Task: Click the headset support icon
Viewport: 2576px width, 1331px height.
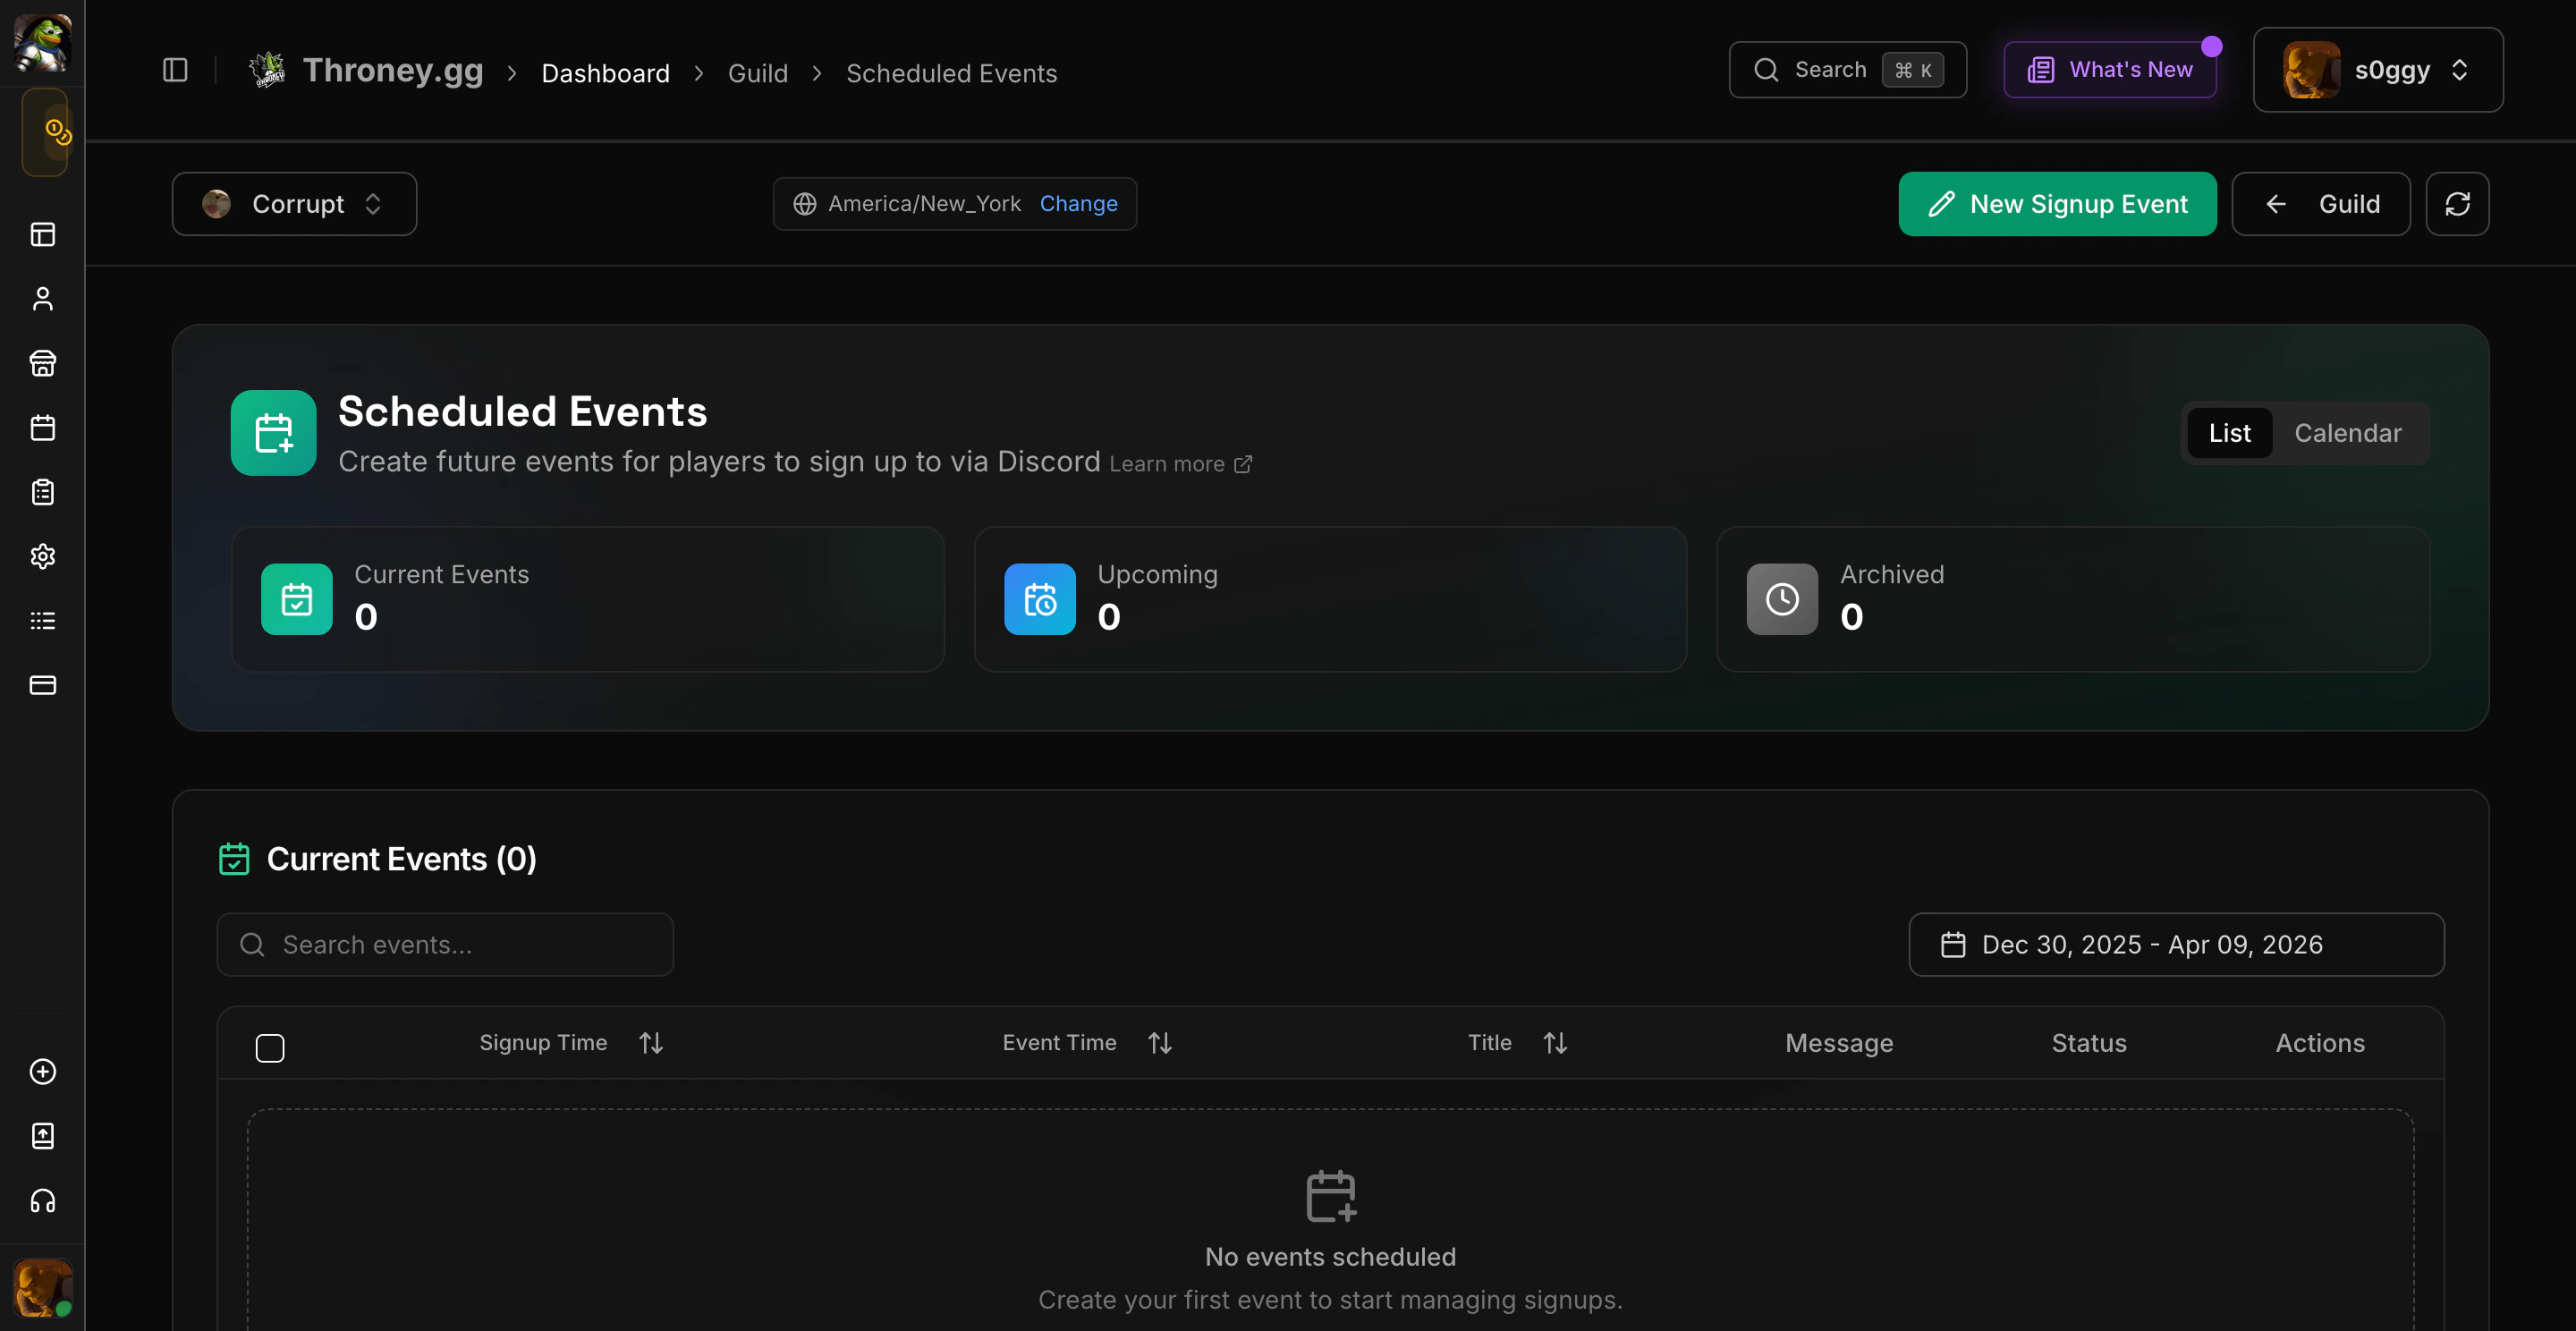Action: [x=42, y=1200]
